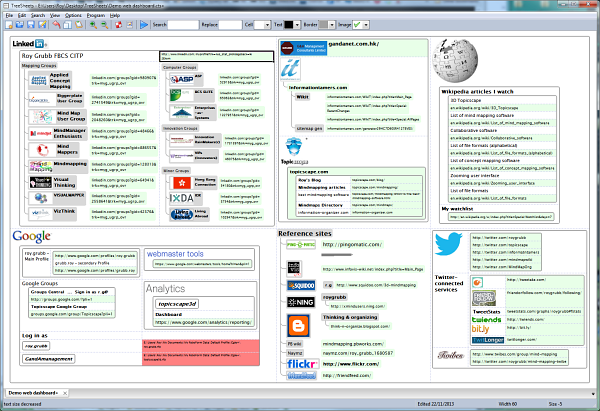
Task: Open the Search menu
Action: [x=38, y=15]
